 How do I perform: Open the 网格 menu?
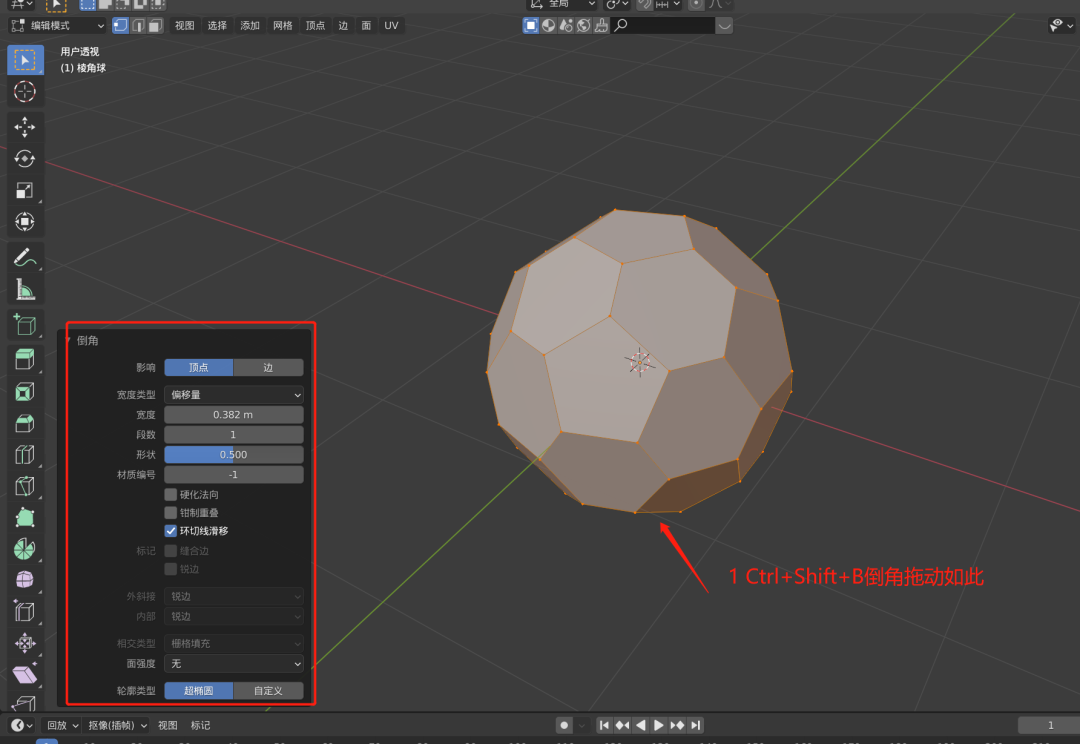[282, 25]
